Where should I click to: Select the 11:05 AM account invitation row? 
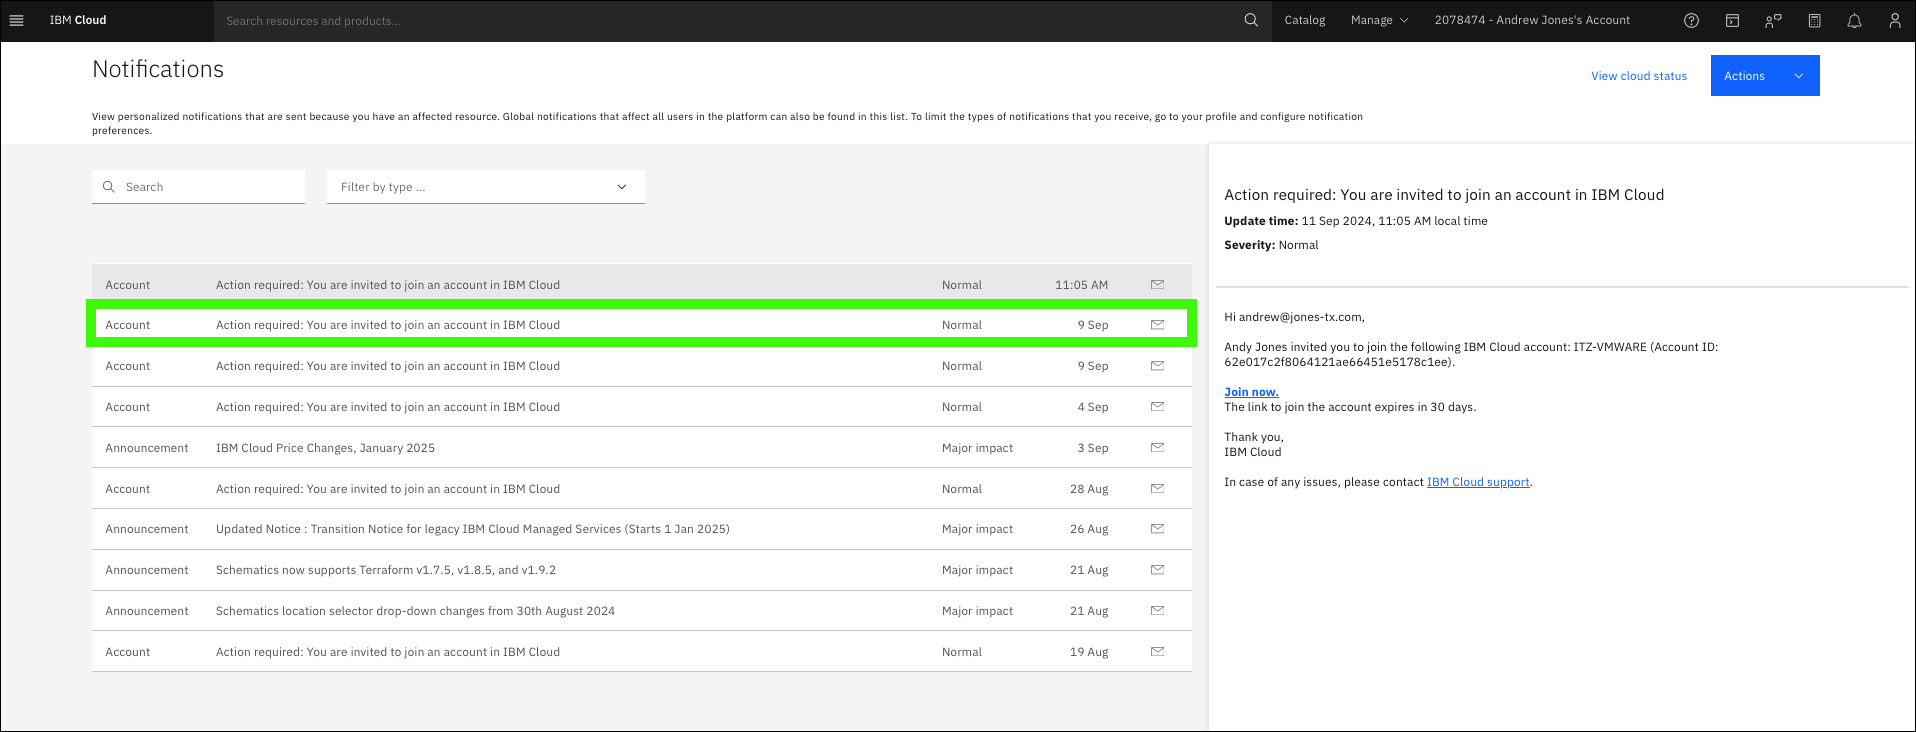pyautogui.click(x=642, y=285)
